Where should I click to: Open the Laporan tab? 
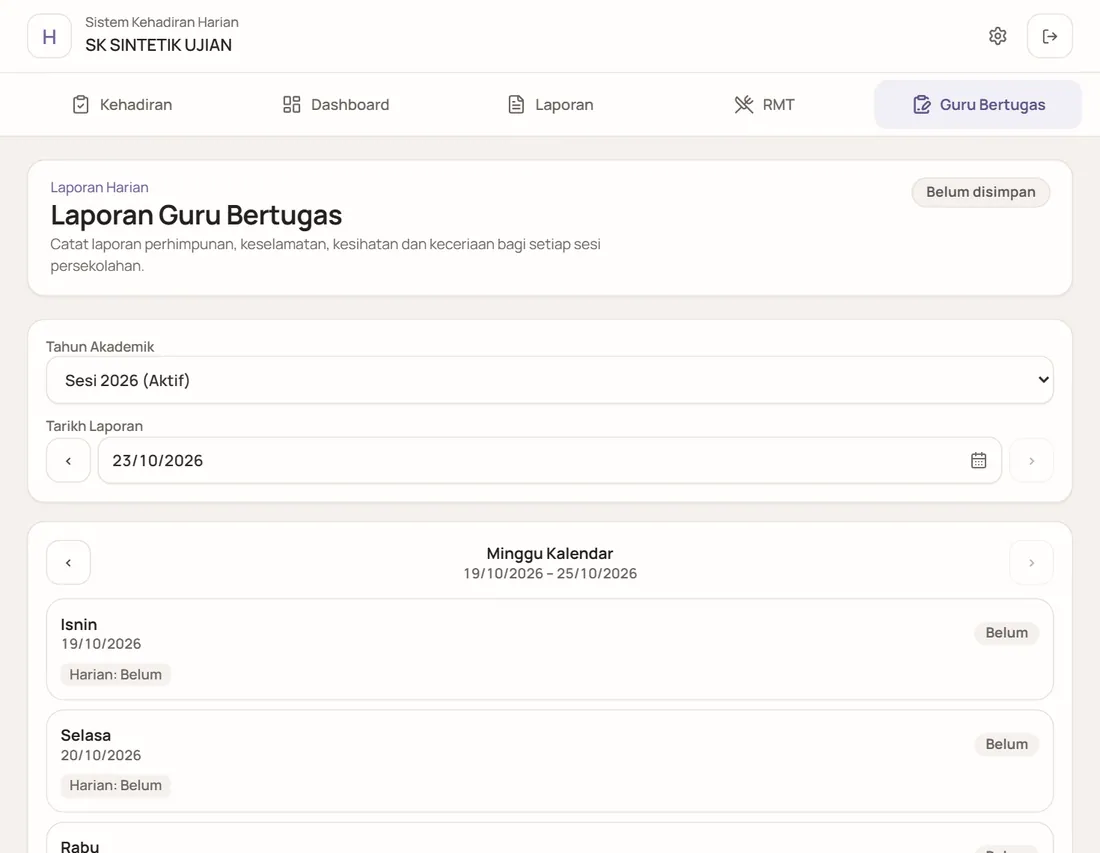pyautogui.click(x=550, y=105)
